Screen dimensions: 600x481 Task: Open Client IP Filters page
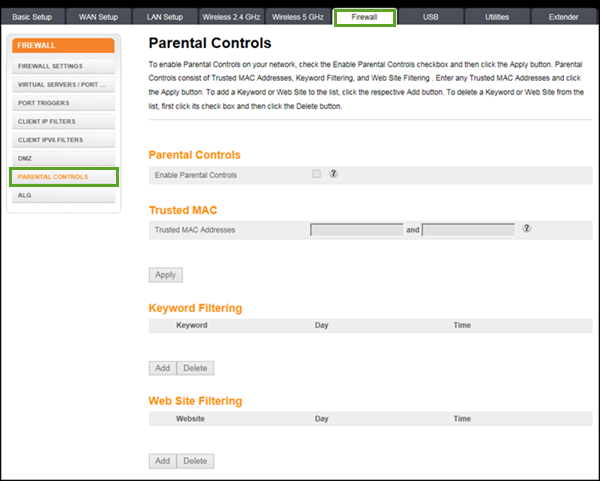(62, 121)
